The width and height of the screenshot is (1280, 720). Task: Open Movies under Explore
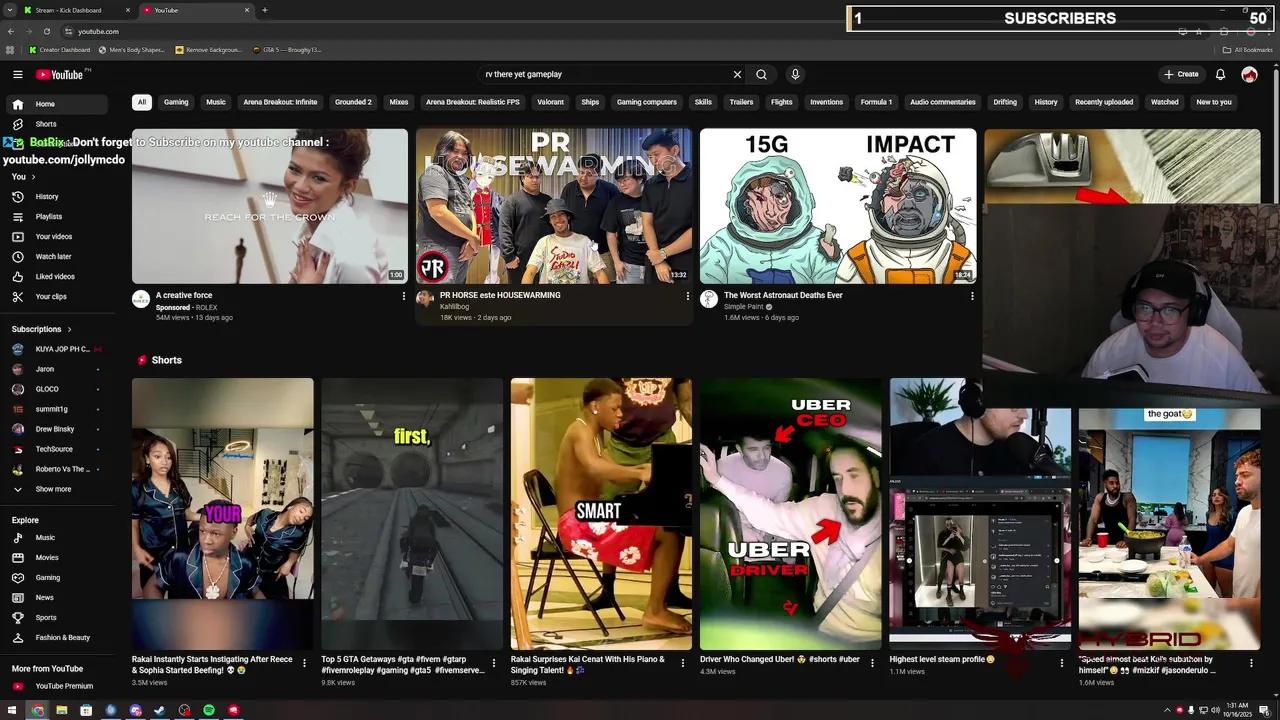[x=56, y=558]
